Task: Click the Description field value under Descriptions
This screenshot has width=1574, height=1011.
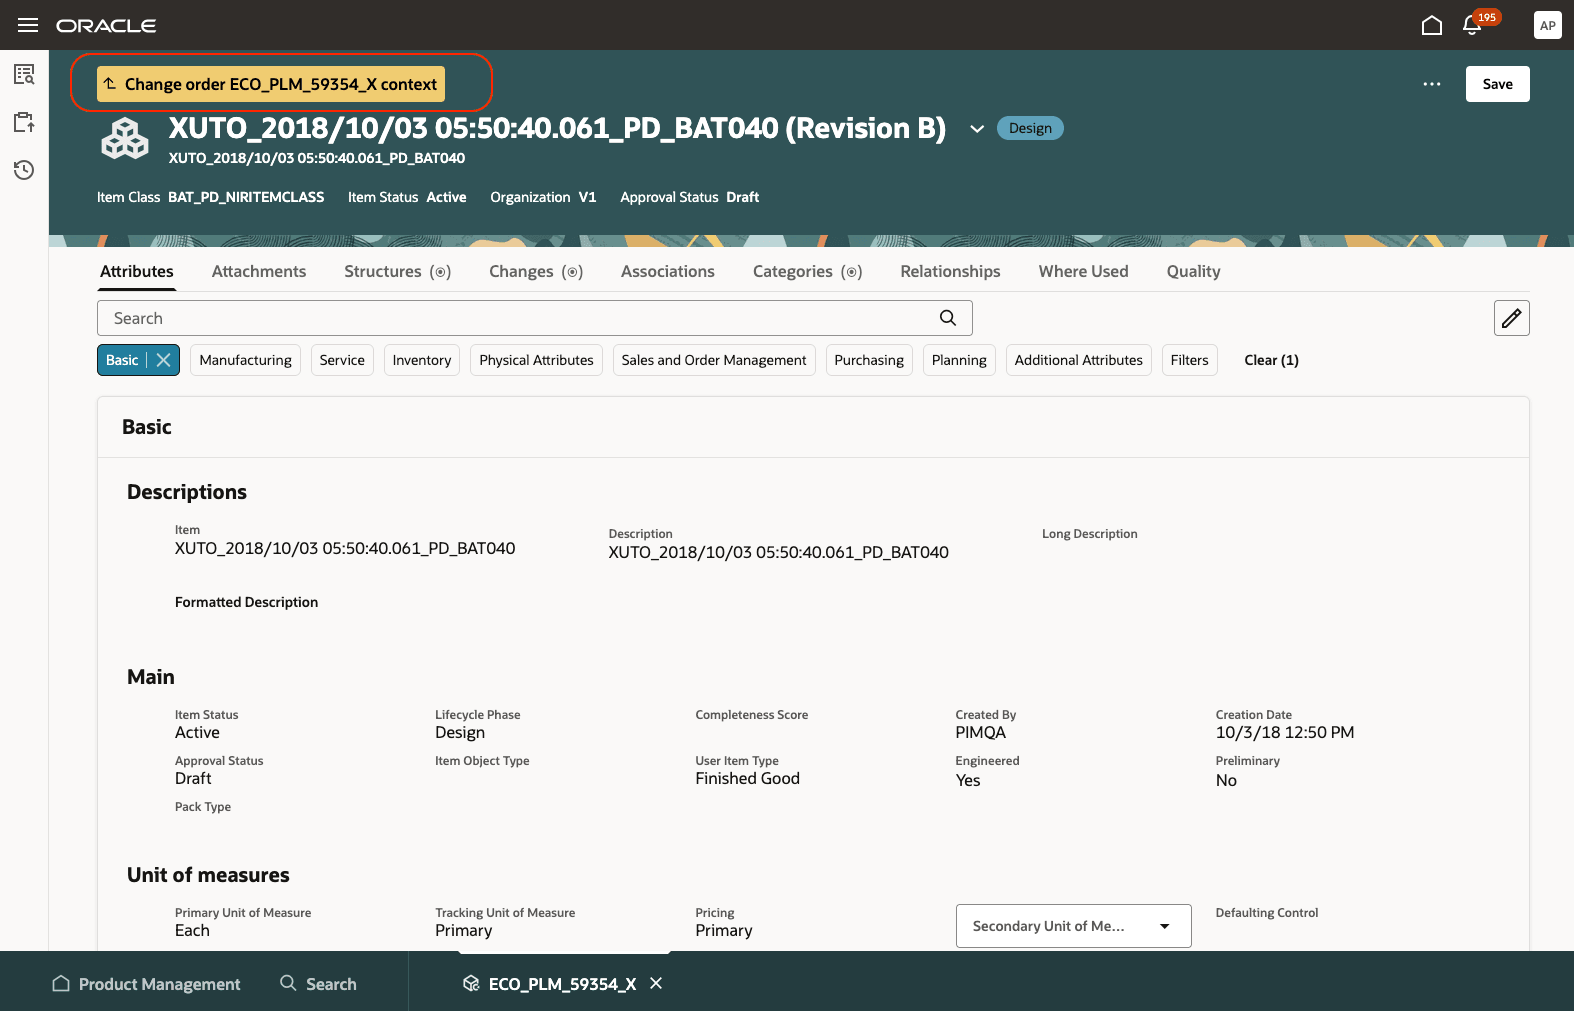Action: click(x=778, y=552)
